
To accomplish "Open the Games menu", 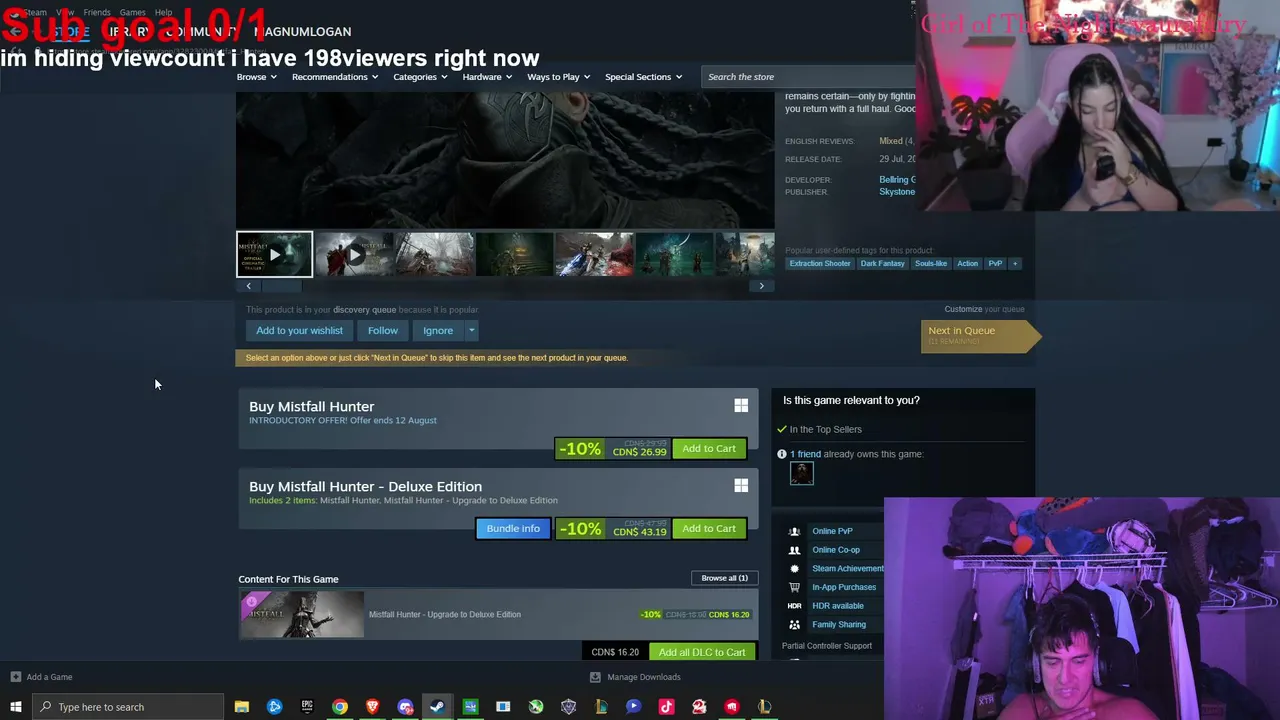I will (x=133, y=13).
